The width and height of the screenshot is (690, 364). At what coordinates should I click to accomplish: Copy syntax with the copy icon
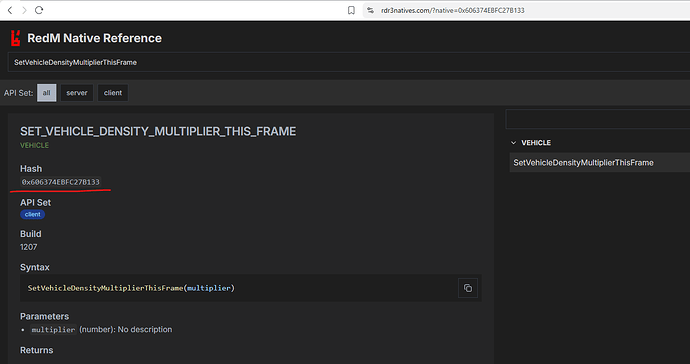(x=468, y=288)
